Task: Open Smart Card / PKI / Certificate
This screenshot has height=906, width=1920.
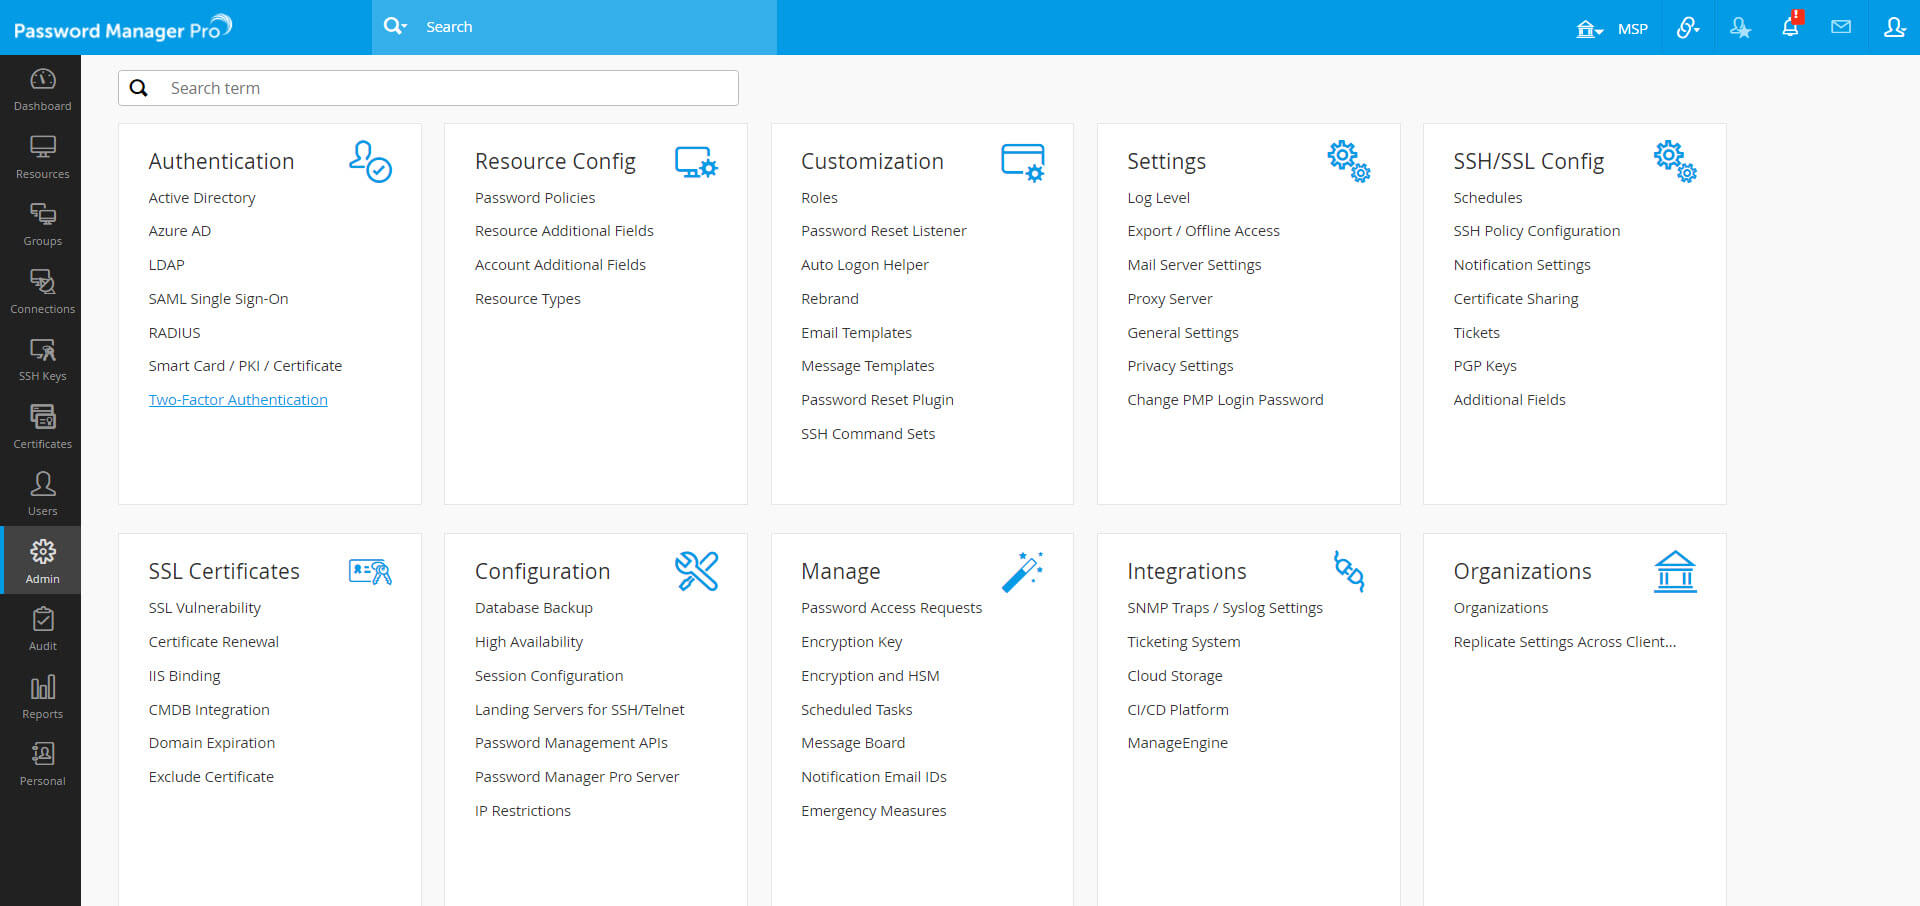Action: [245, 366]
